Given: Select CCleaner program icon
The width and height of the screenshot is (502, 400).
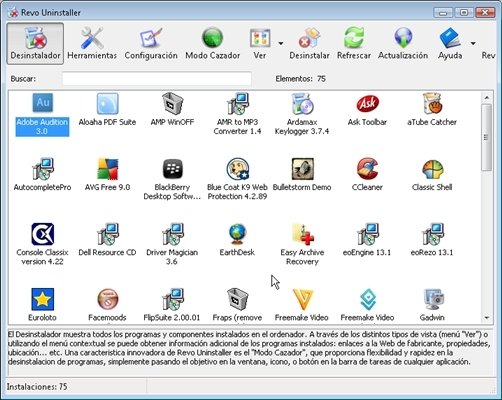Looking at the screenshot, I should click(x=367, y=175).
